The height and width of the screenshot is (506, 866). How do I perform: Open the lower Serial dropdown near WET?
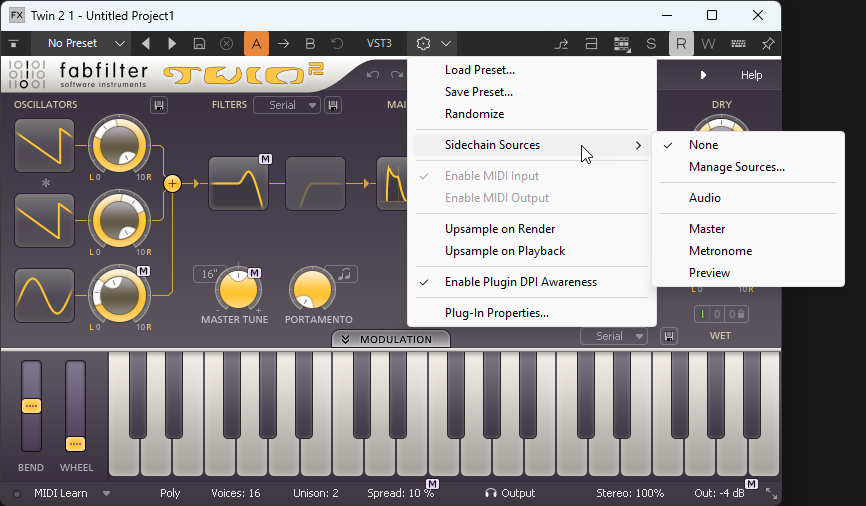[614, 336]
